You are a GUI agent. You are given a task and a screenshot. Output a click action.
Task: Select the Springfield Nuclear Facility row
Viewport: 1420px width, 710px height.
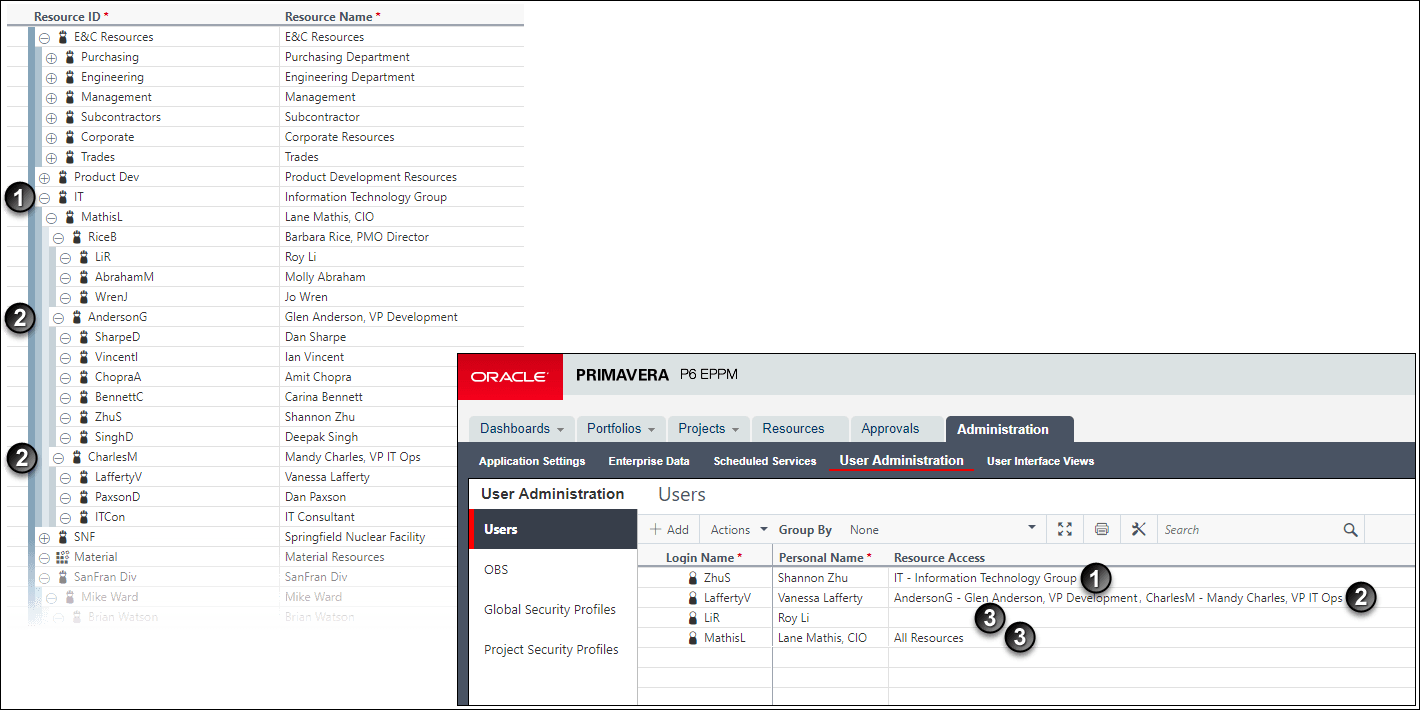click(265, 537)
